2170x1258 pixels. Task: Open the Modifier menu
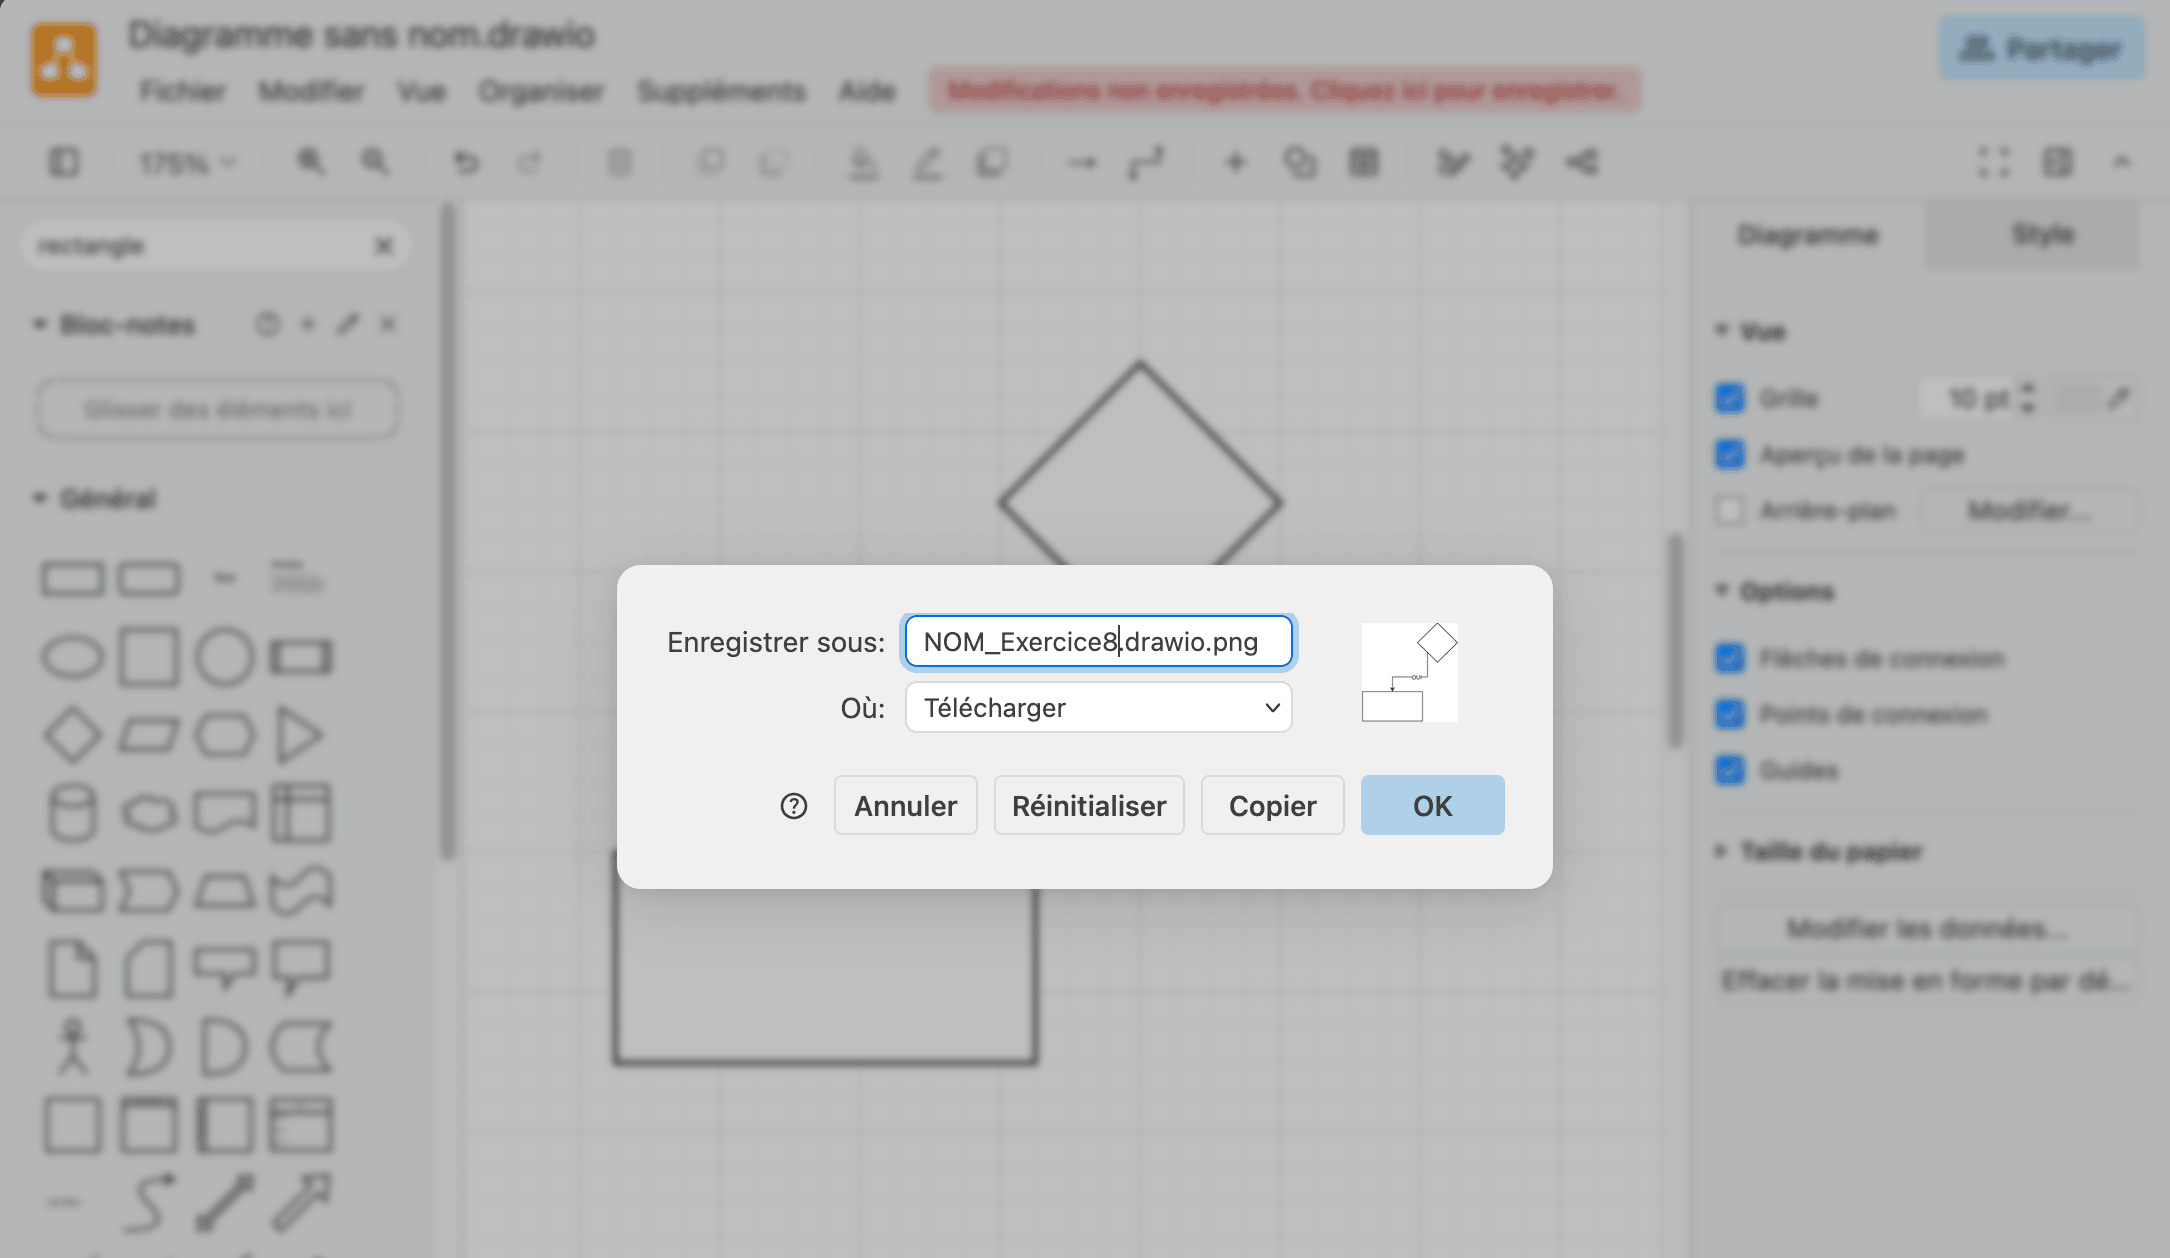coord(311,91)
